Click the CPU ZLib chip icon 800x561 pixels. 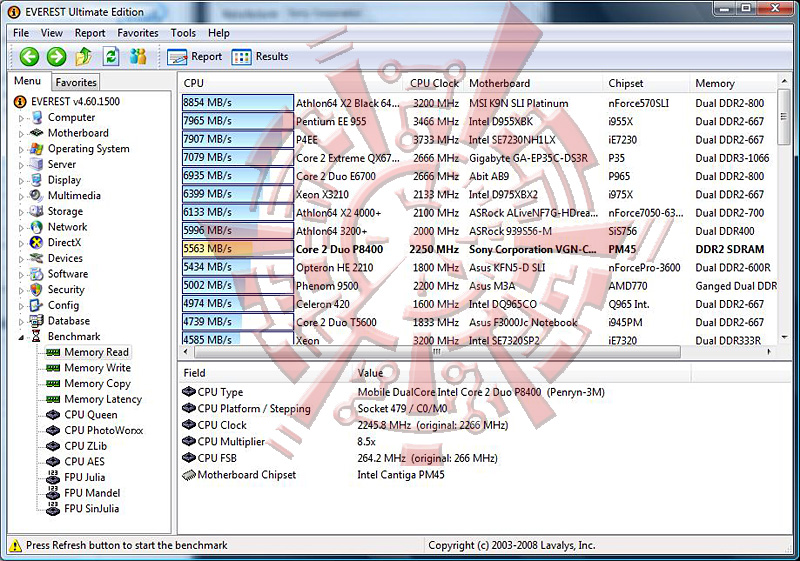[x=53, y=446]
